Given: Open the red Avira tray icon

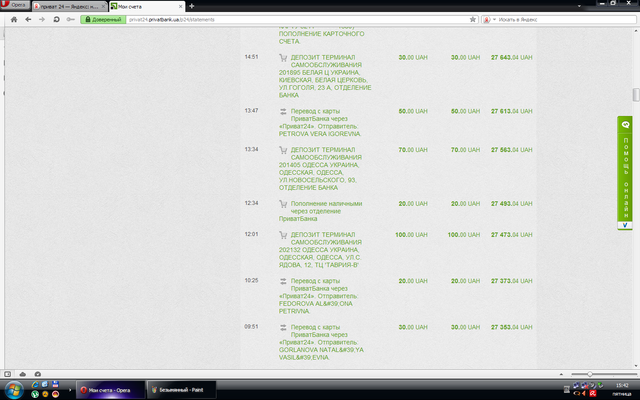Looking at the screenshot, I should pyautogui.click(x=593, y=394).
